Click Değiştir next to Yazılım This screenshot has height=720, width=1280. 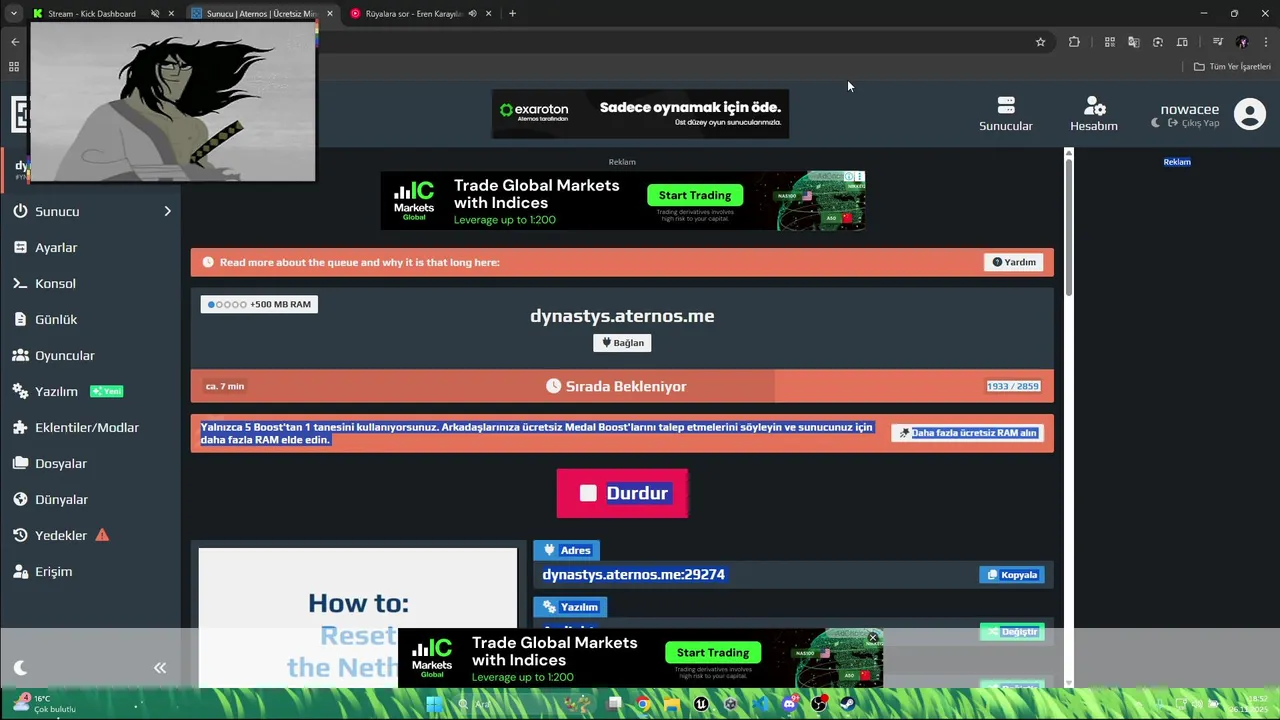click(x=1012, y=632)
